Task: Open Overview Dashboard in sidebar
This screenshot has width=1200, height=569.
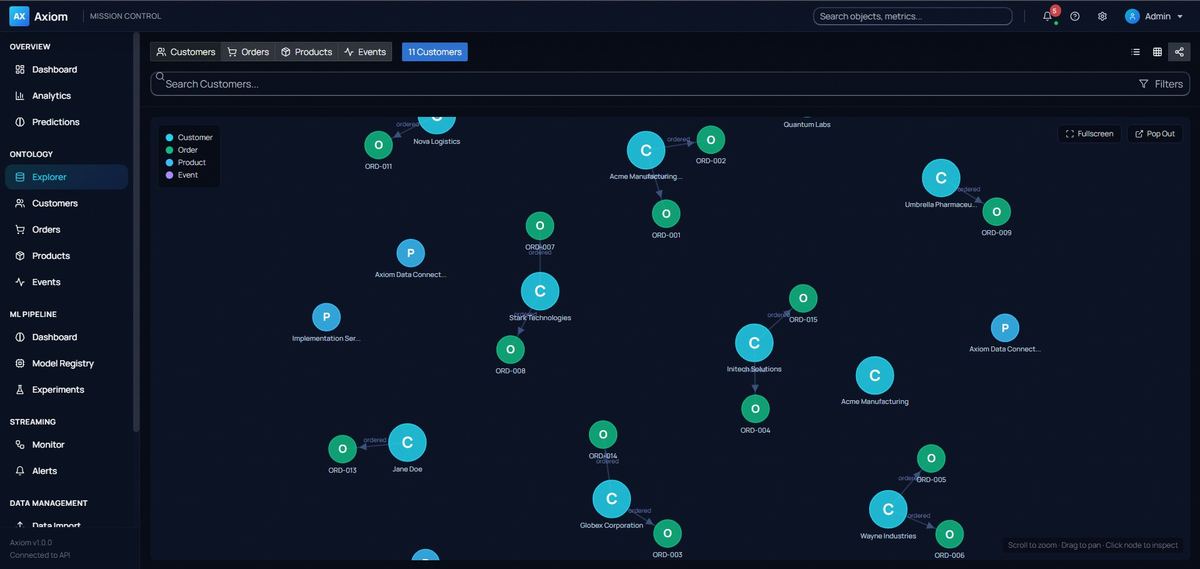Action: [x=66, y=70]
